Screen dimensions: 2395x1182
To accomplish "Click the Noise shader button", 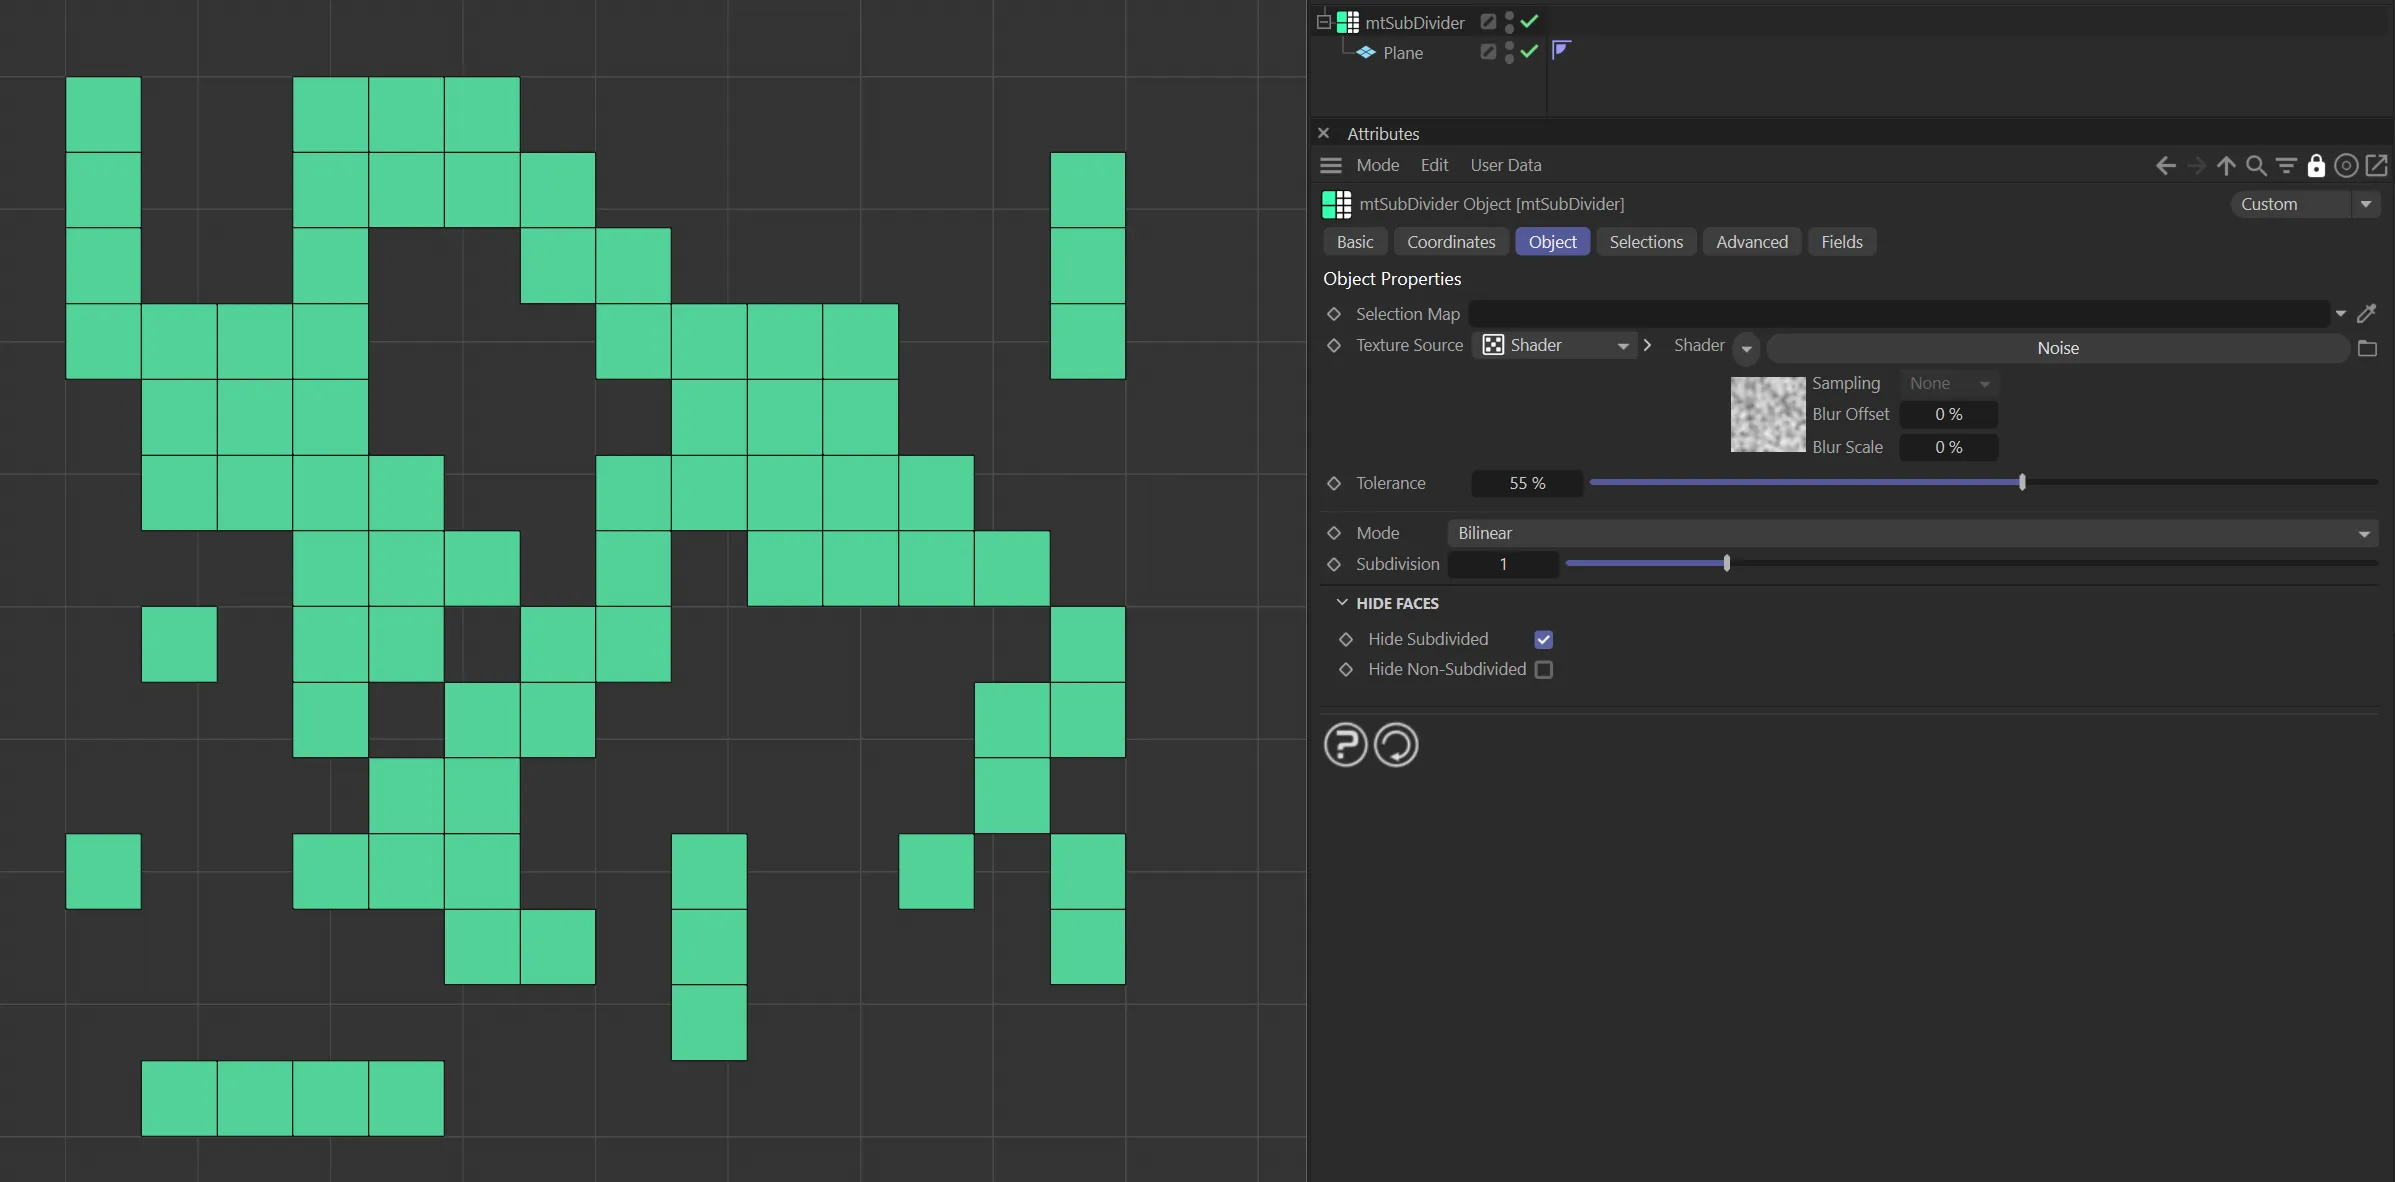I will (2057, 348).
